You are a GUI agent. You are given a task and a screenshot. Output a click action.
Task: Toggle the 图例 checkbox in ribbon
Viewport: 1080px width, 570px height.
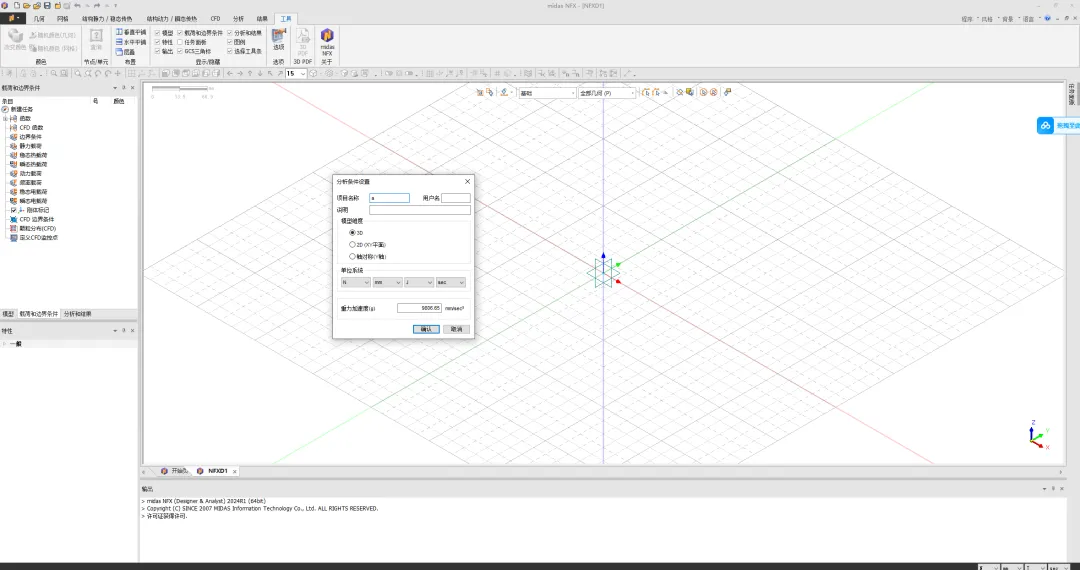230,42
